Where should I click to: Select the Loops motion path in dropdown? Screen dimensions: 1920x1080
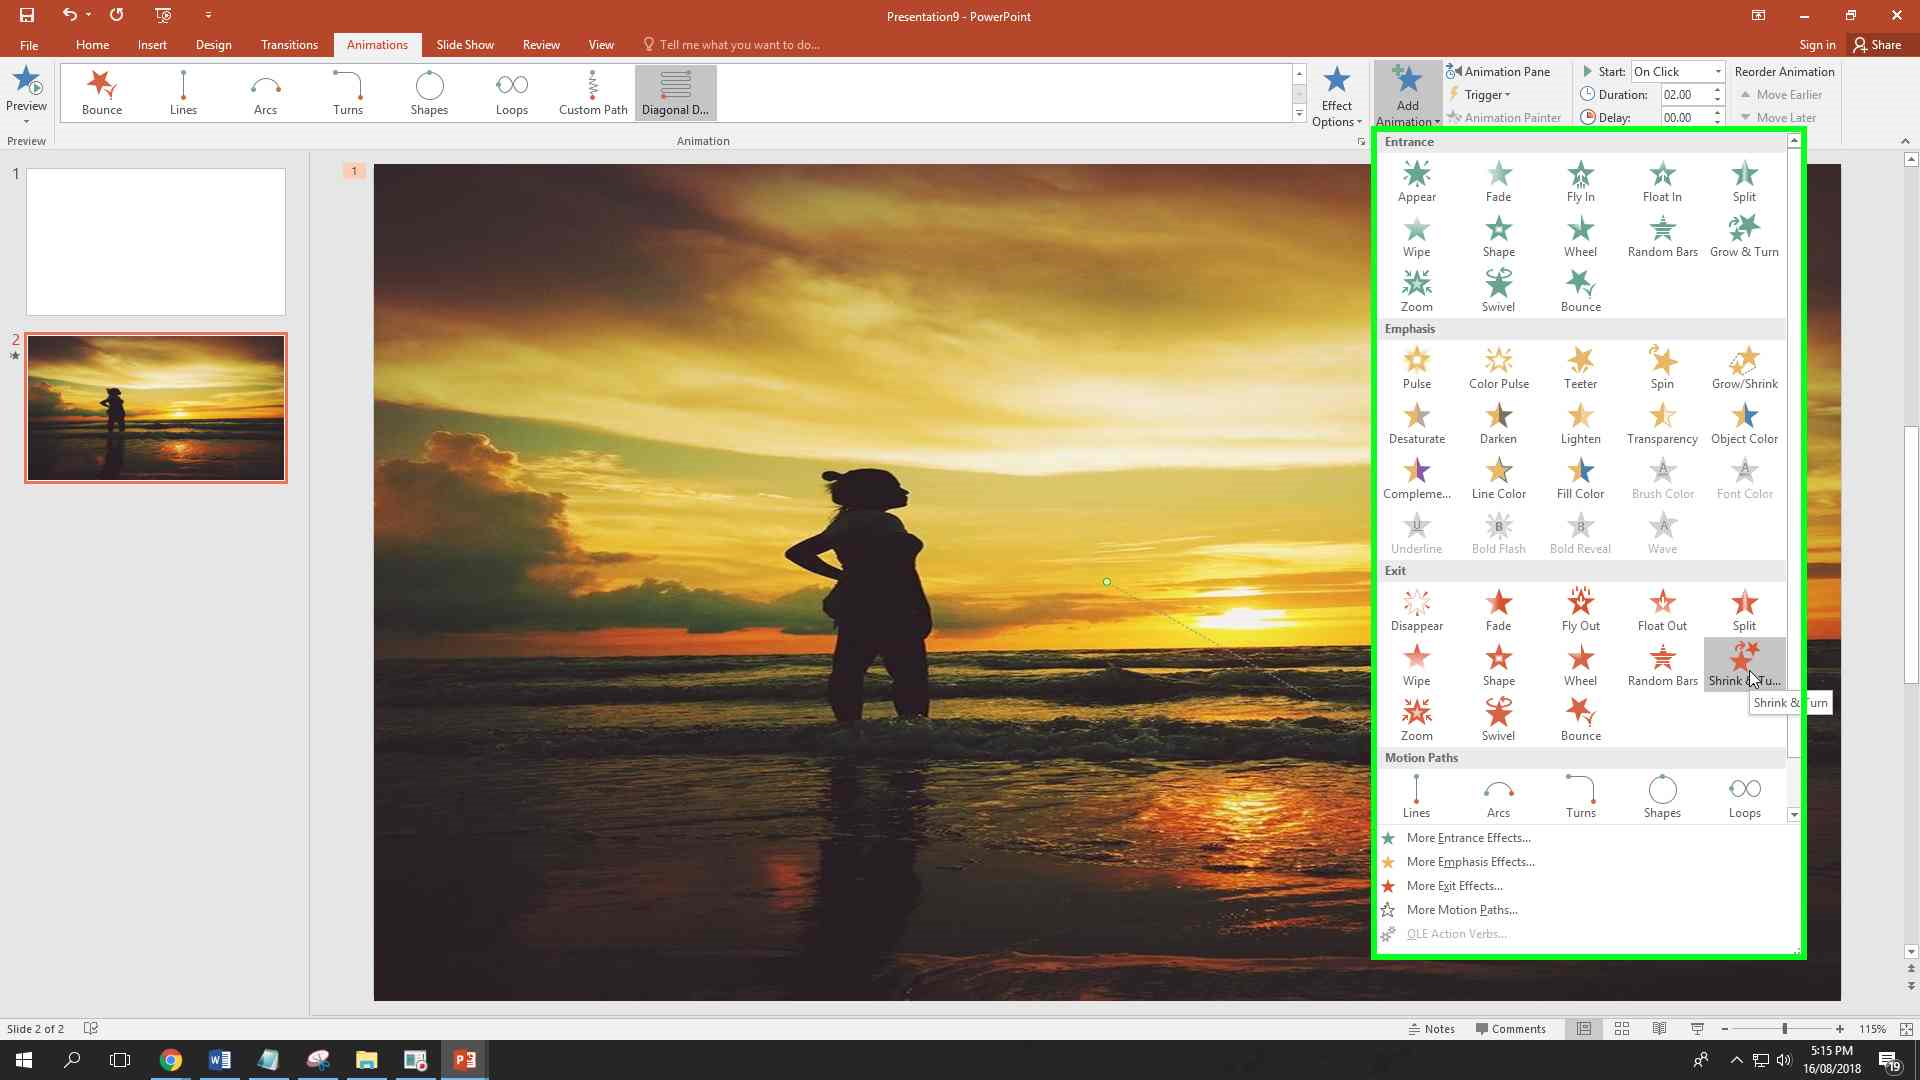coord(1744,797)
